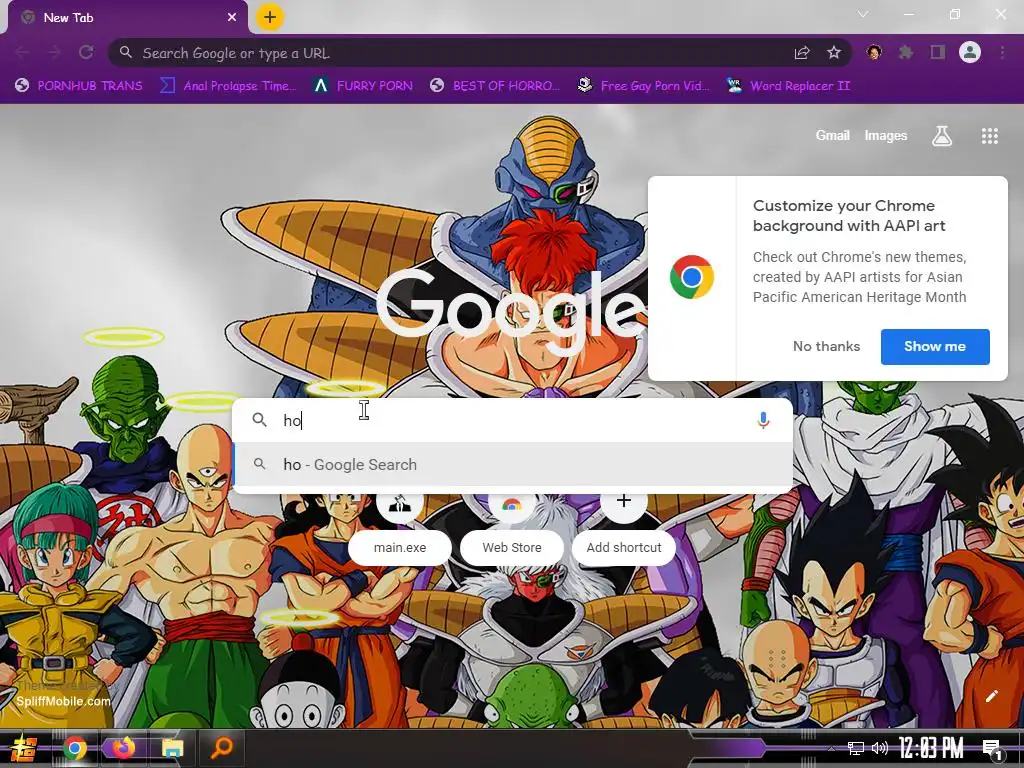Go back with the back arrow
Screen dimensions: 1024x768
(x=22, y=52)
